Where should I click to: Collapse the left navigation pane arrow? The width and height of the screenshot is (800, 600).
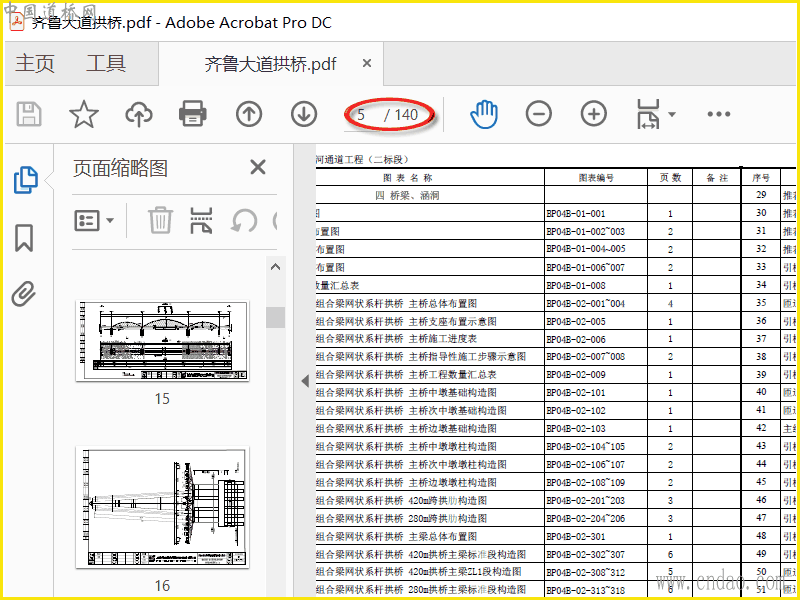click(x=305, y=380)
